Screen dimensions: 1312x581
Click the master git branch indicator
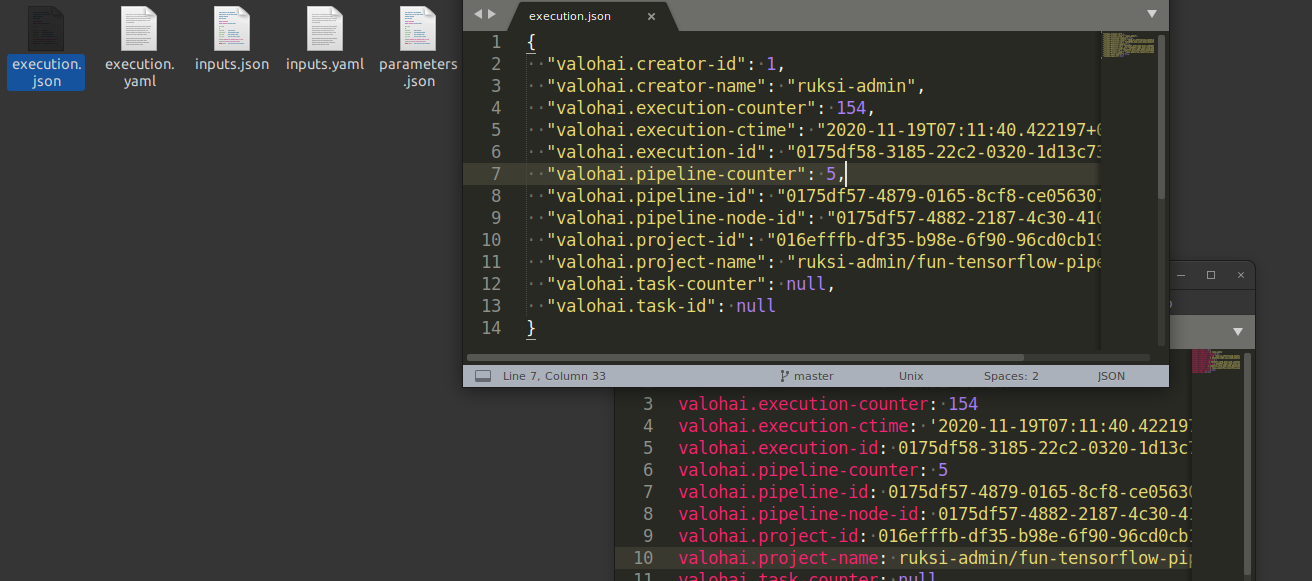click(x=806, y=376)
